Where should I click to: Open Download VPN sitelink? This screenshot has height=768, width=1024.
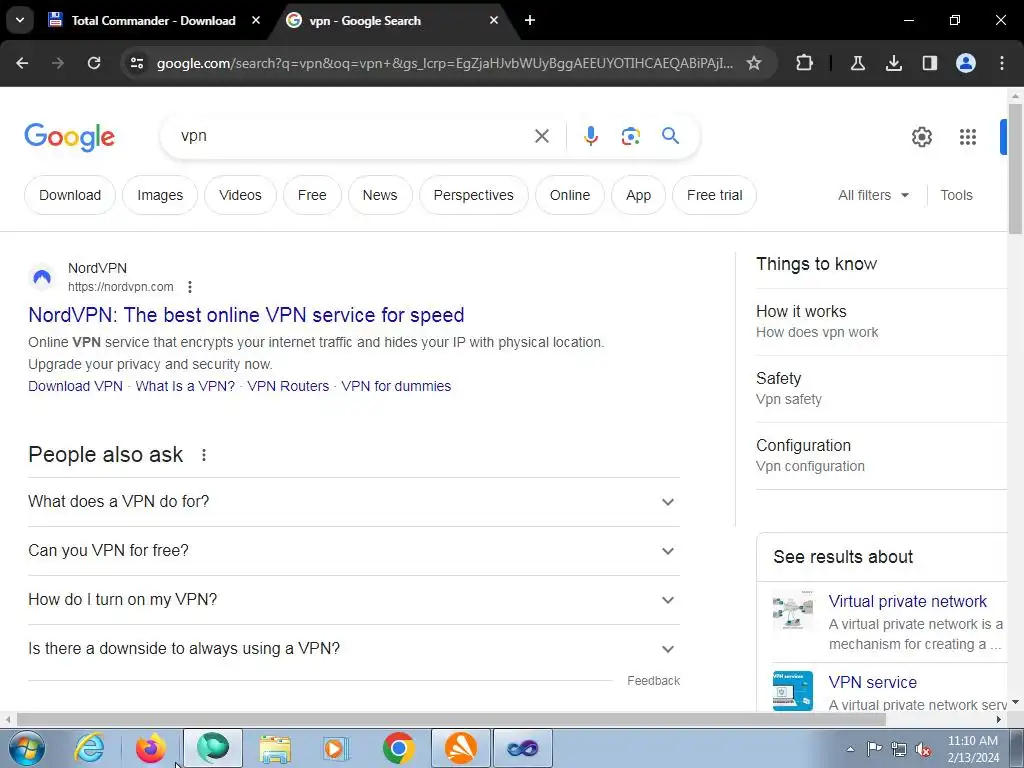[75, 386]
